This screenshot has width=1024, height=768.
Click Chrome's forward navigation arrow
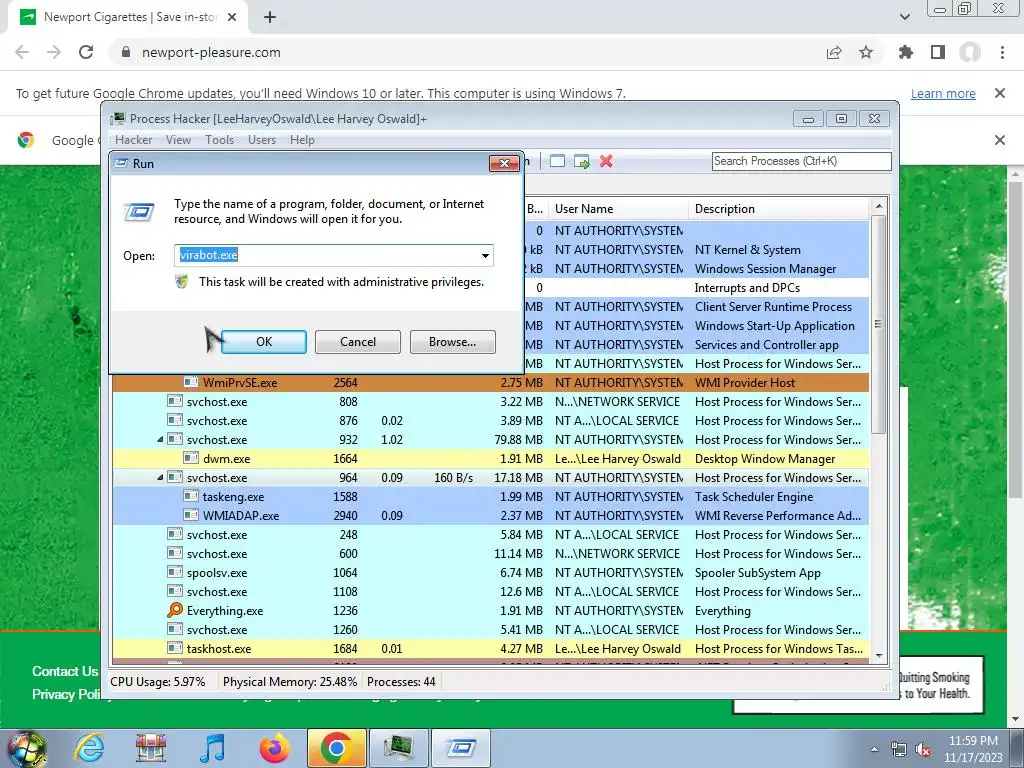(x=54, y=52)
